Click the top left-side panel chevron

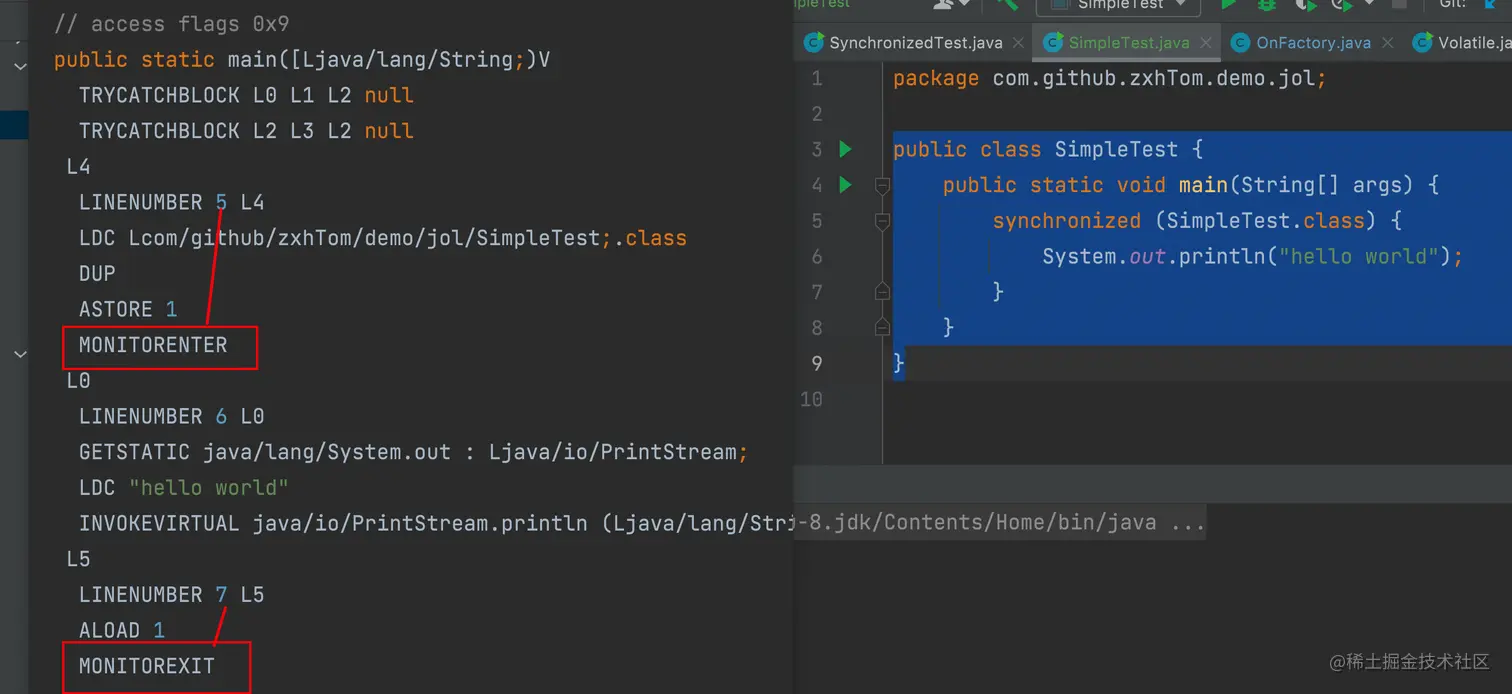coord(20,67)
